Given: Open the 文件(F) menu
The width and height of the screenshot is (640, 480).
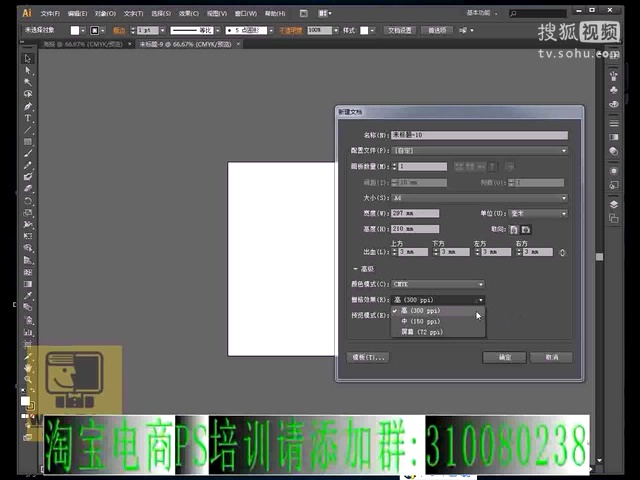Looking at the screenshot, I should (50, 13).
